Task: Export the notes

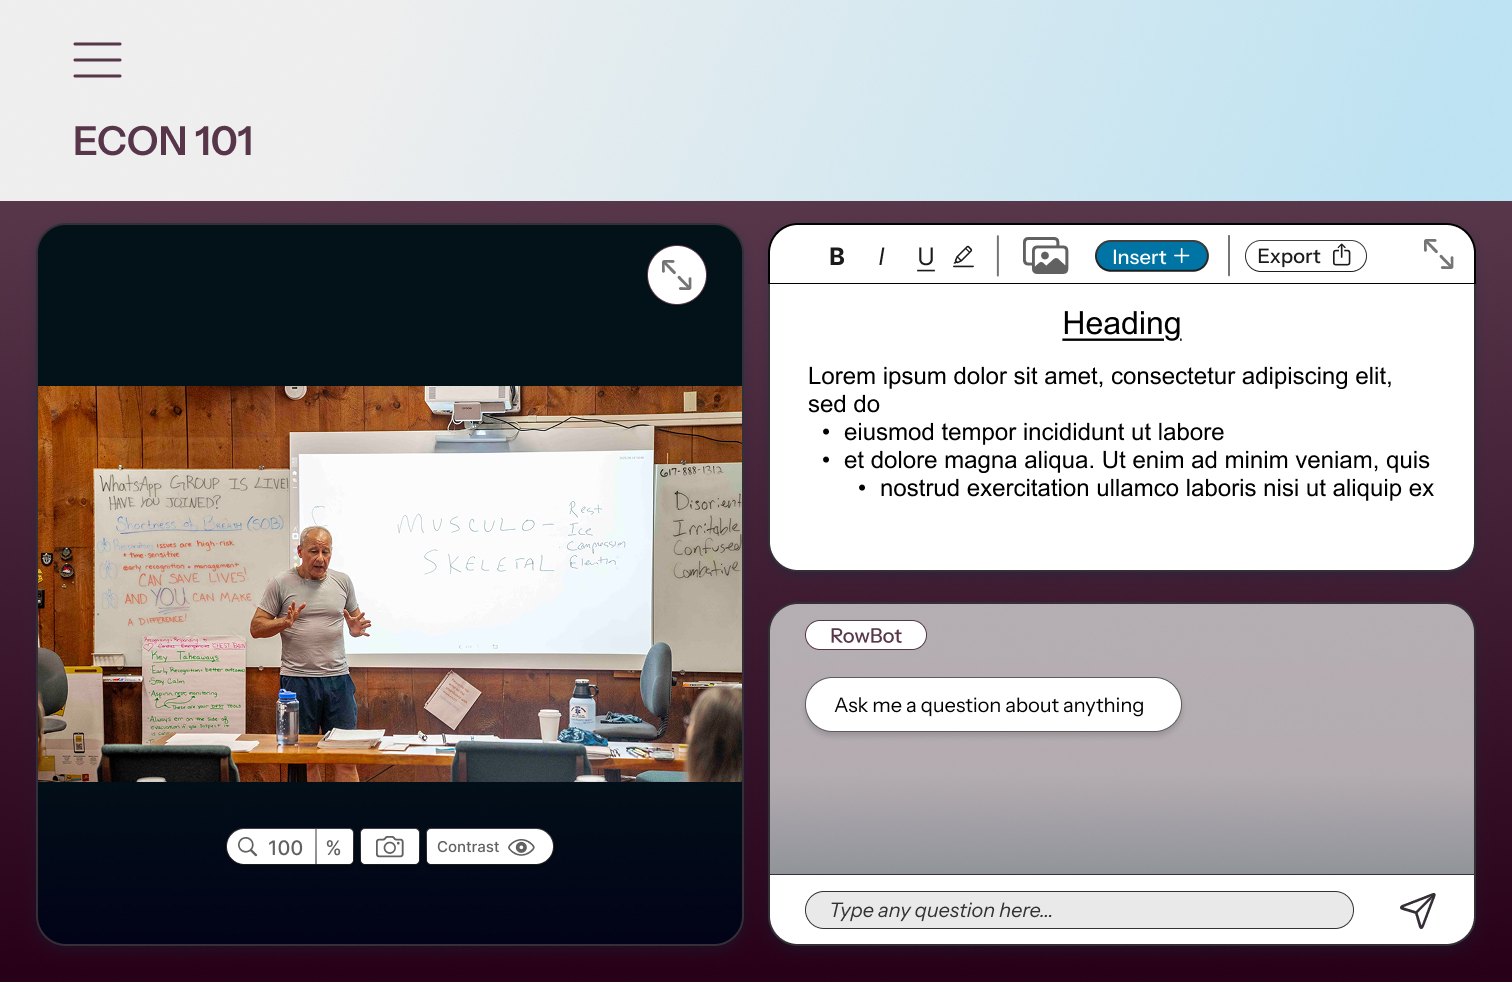Action: pos(1304,256)
